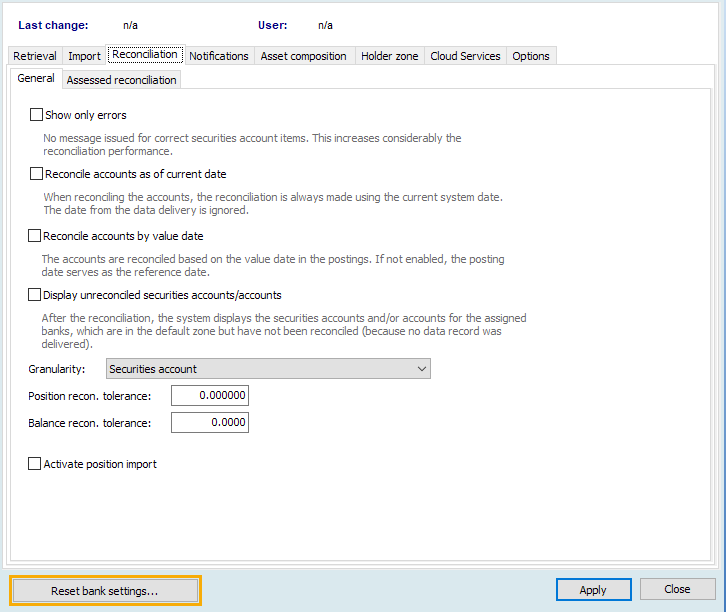Enable the Show only errors checkbox
Image resolution: width=726 pixels, height=612 pixels.
(x=37, y=115)
